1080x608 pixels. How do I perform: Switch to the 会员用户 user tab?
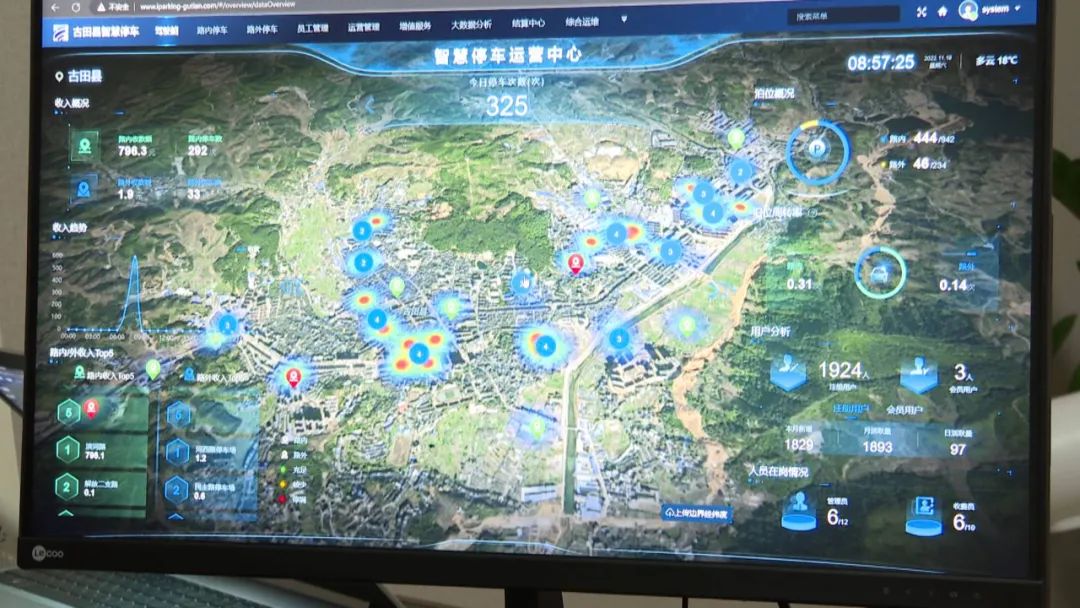[904, 410]
